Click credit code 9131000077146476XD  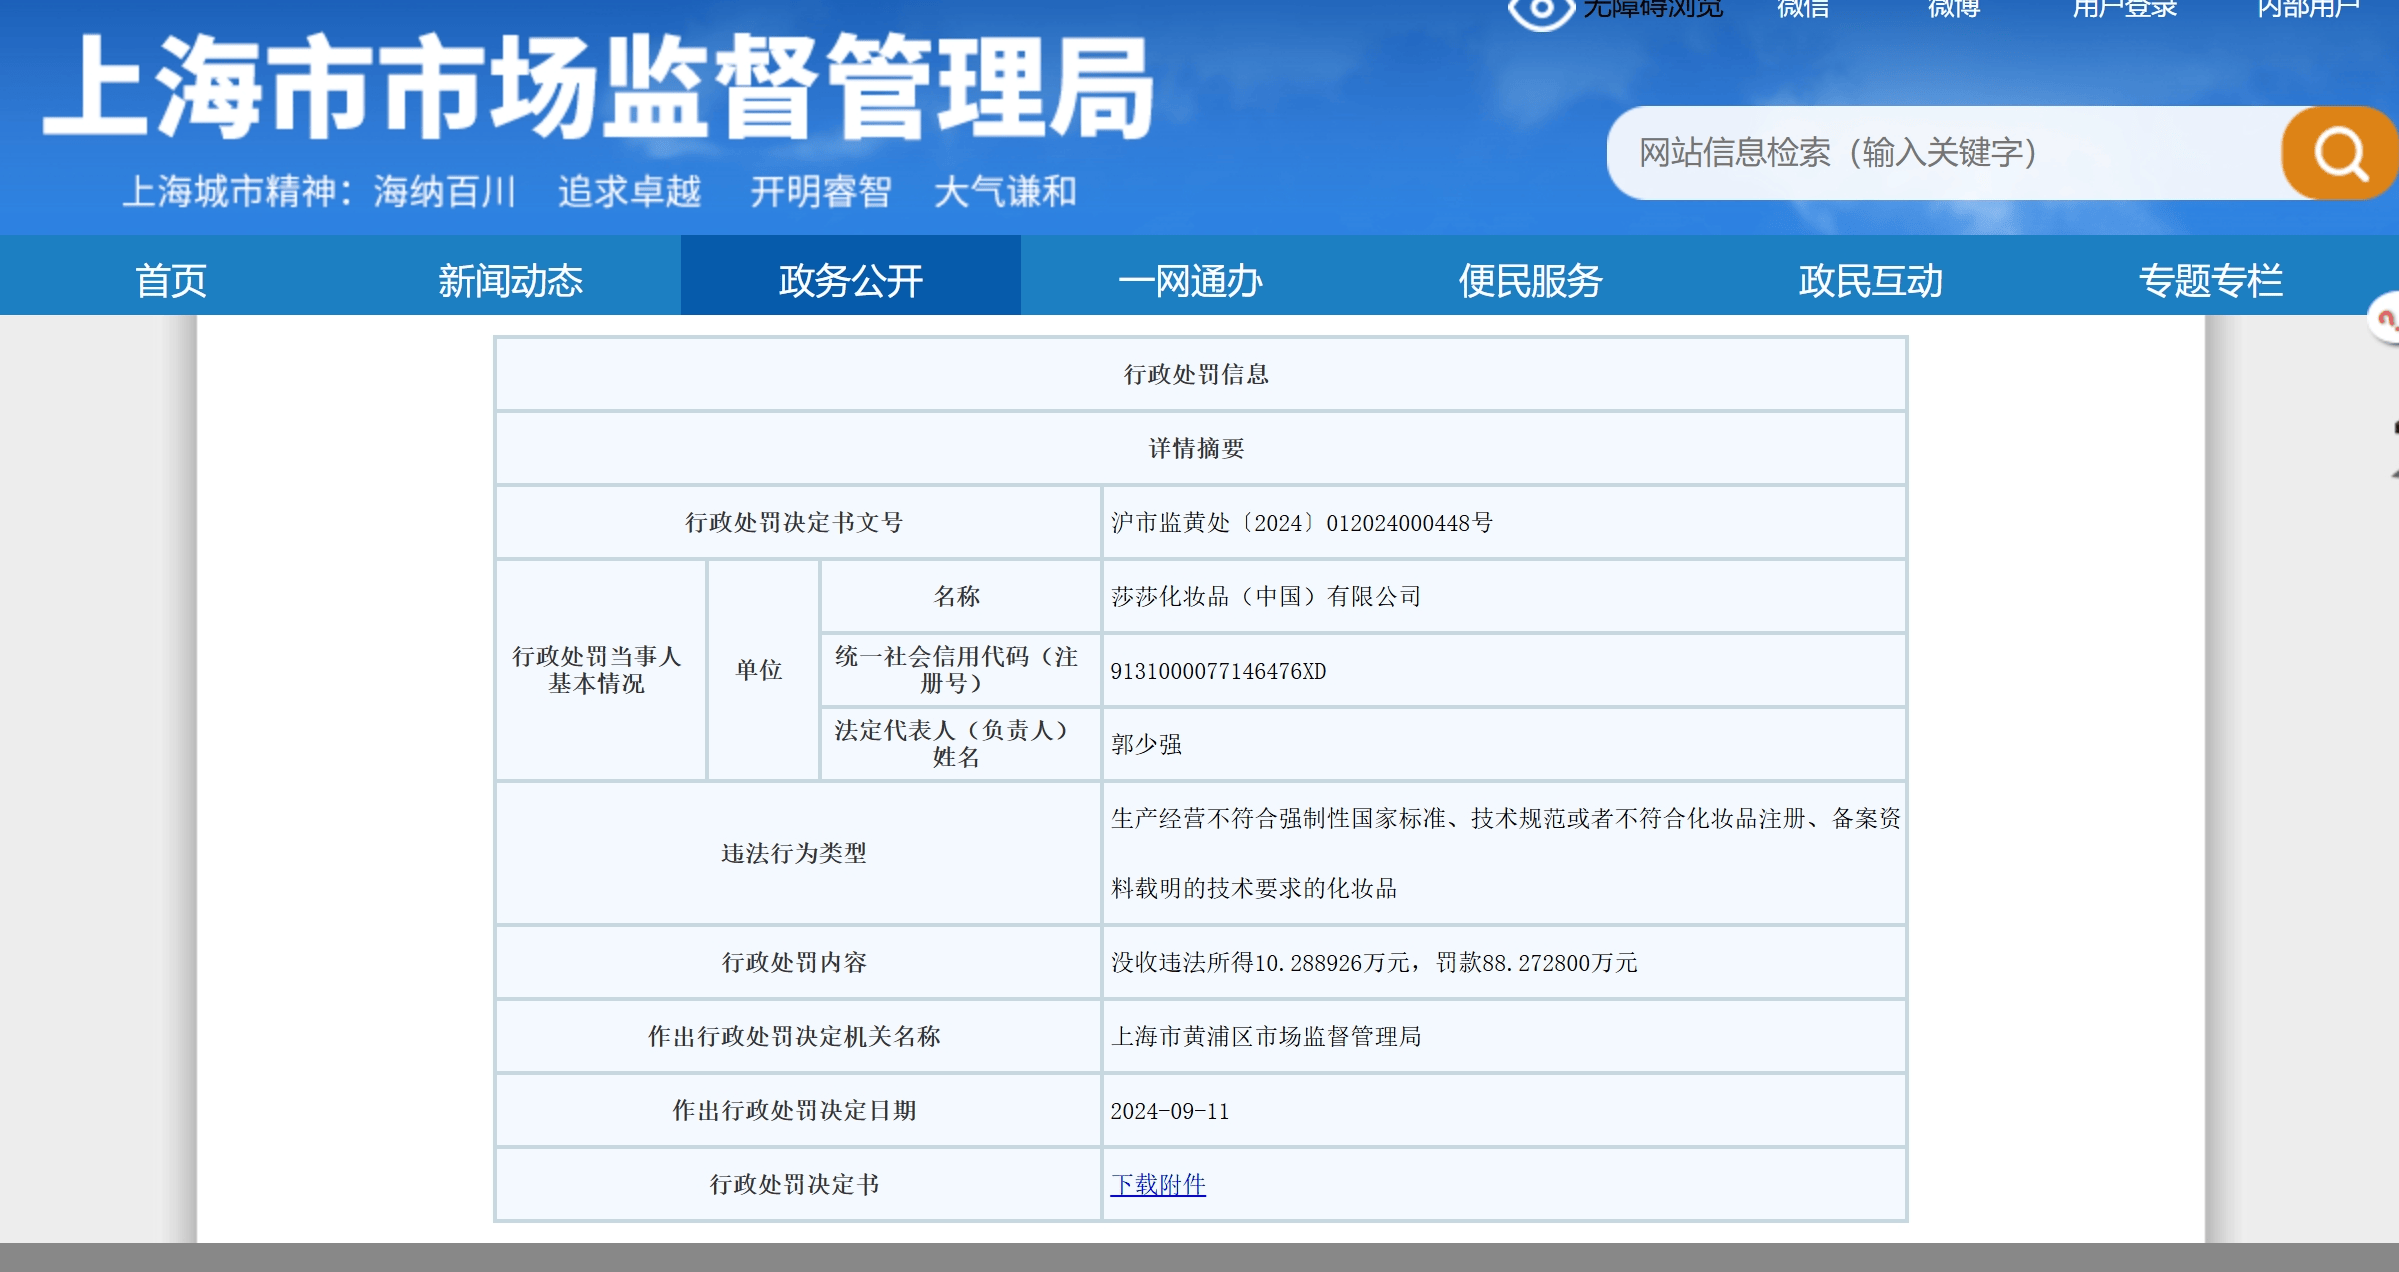click(x=1218, y=671)
